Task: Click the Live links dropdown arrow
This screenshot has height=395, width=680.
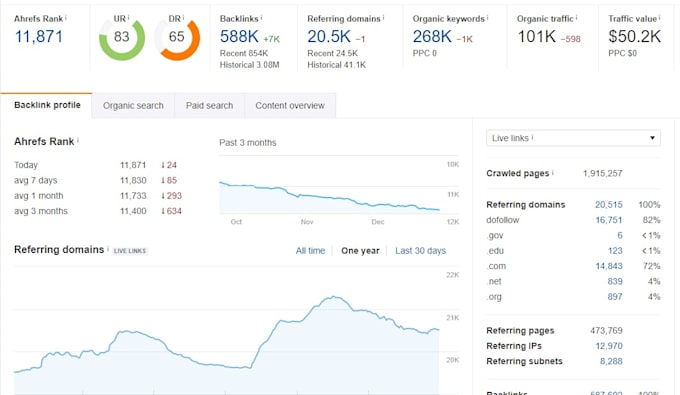Action: 652,138
